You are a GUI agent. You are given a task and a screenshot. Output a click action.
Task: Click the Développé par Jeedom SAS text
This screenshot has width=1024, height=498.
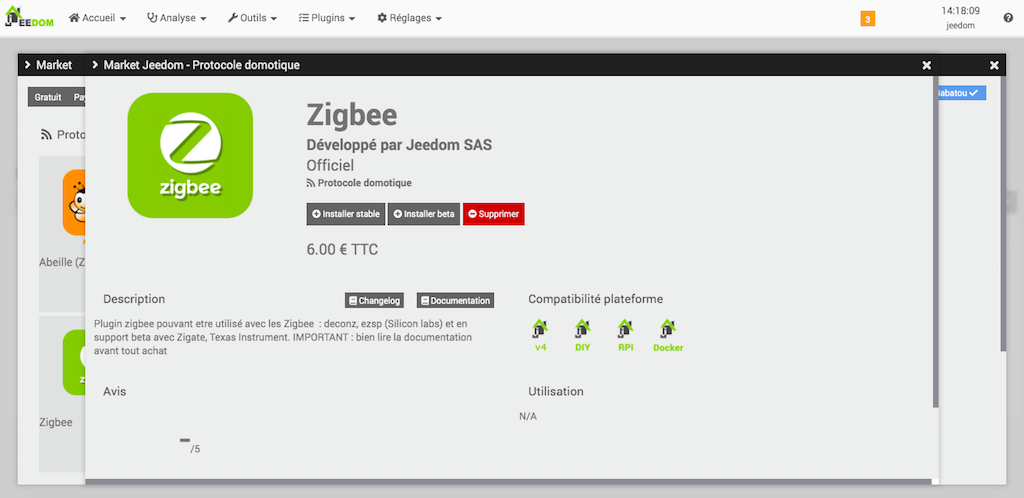tap(399, 145)
